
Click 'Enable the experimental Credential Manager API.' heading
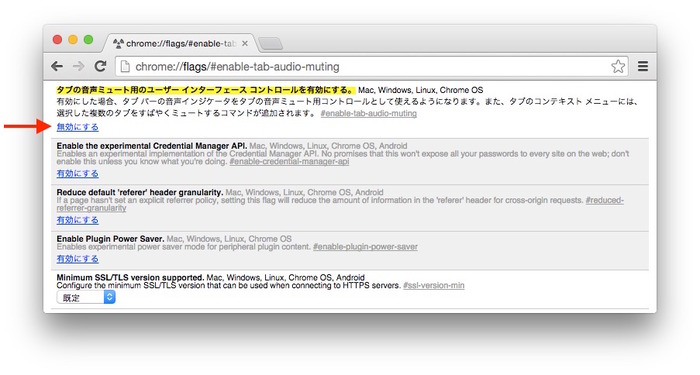[x=152, y=146]
